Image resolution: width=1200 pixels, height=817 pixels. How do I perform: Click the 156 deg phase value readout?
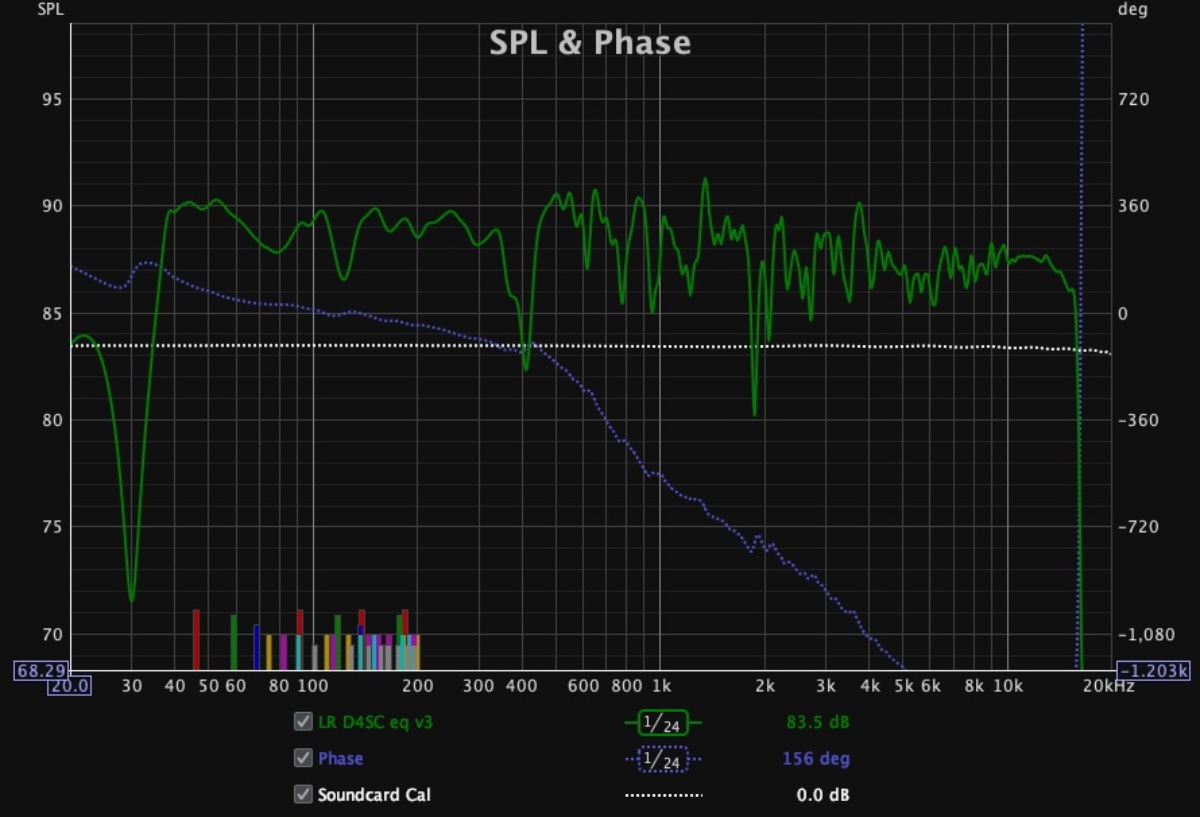[x=816, y=759]
